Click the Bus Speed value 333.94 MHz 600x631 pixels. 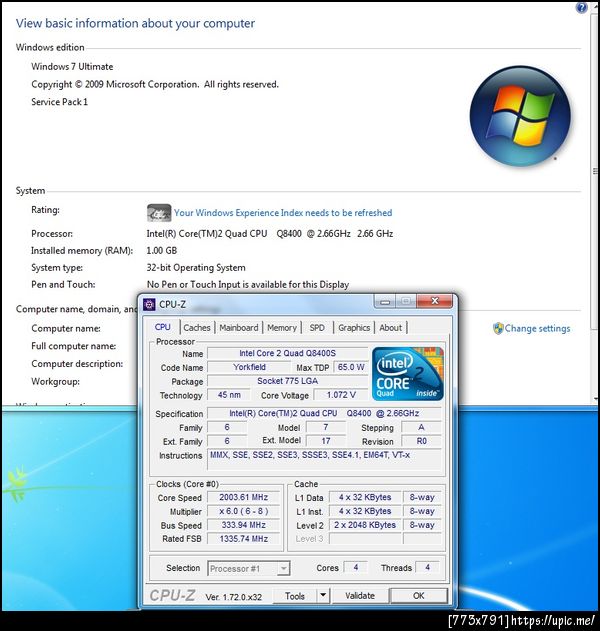coord(243,525)
